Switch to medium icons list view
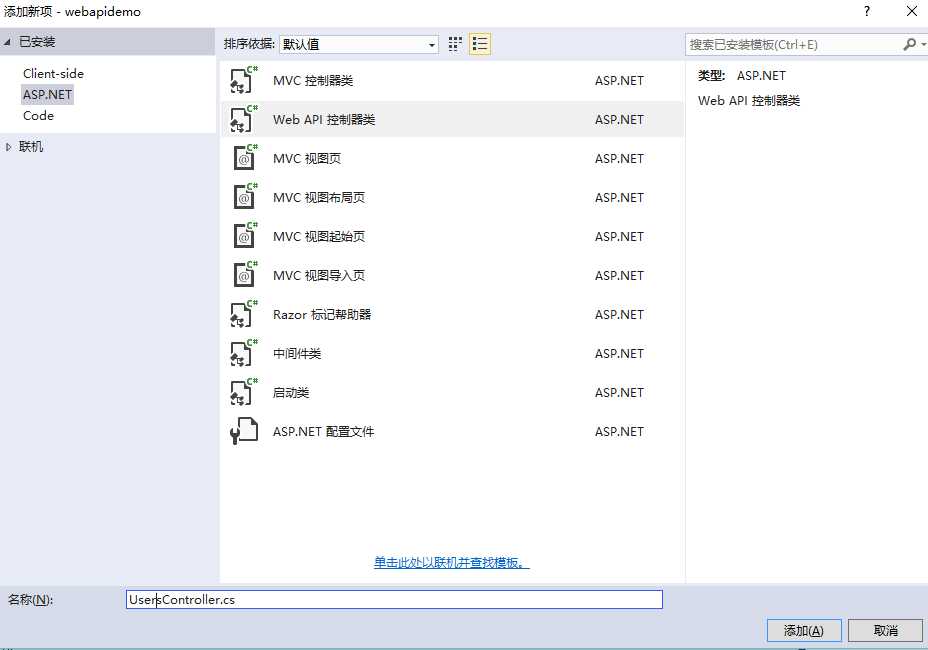 point(479,44)
